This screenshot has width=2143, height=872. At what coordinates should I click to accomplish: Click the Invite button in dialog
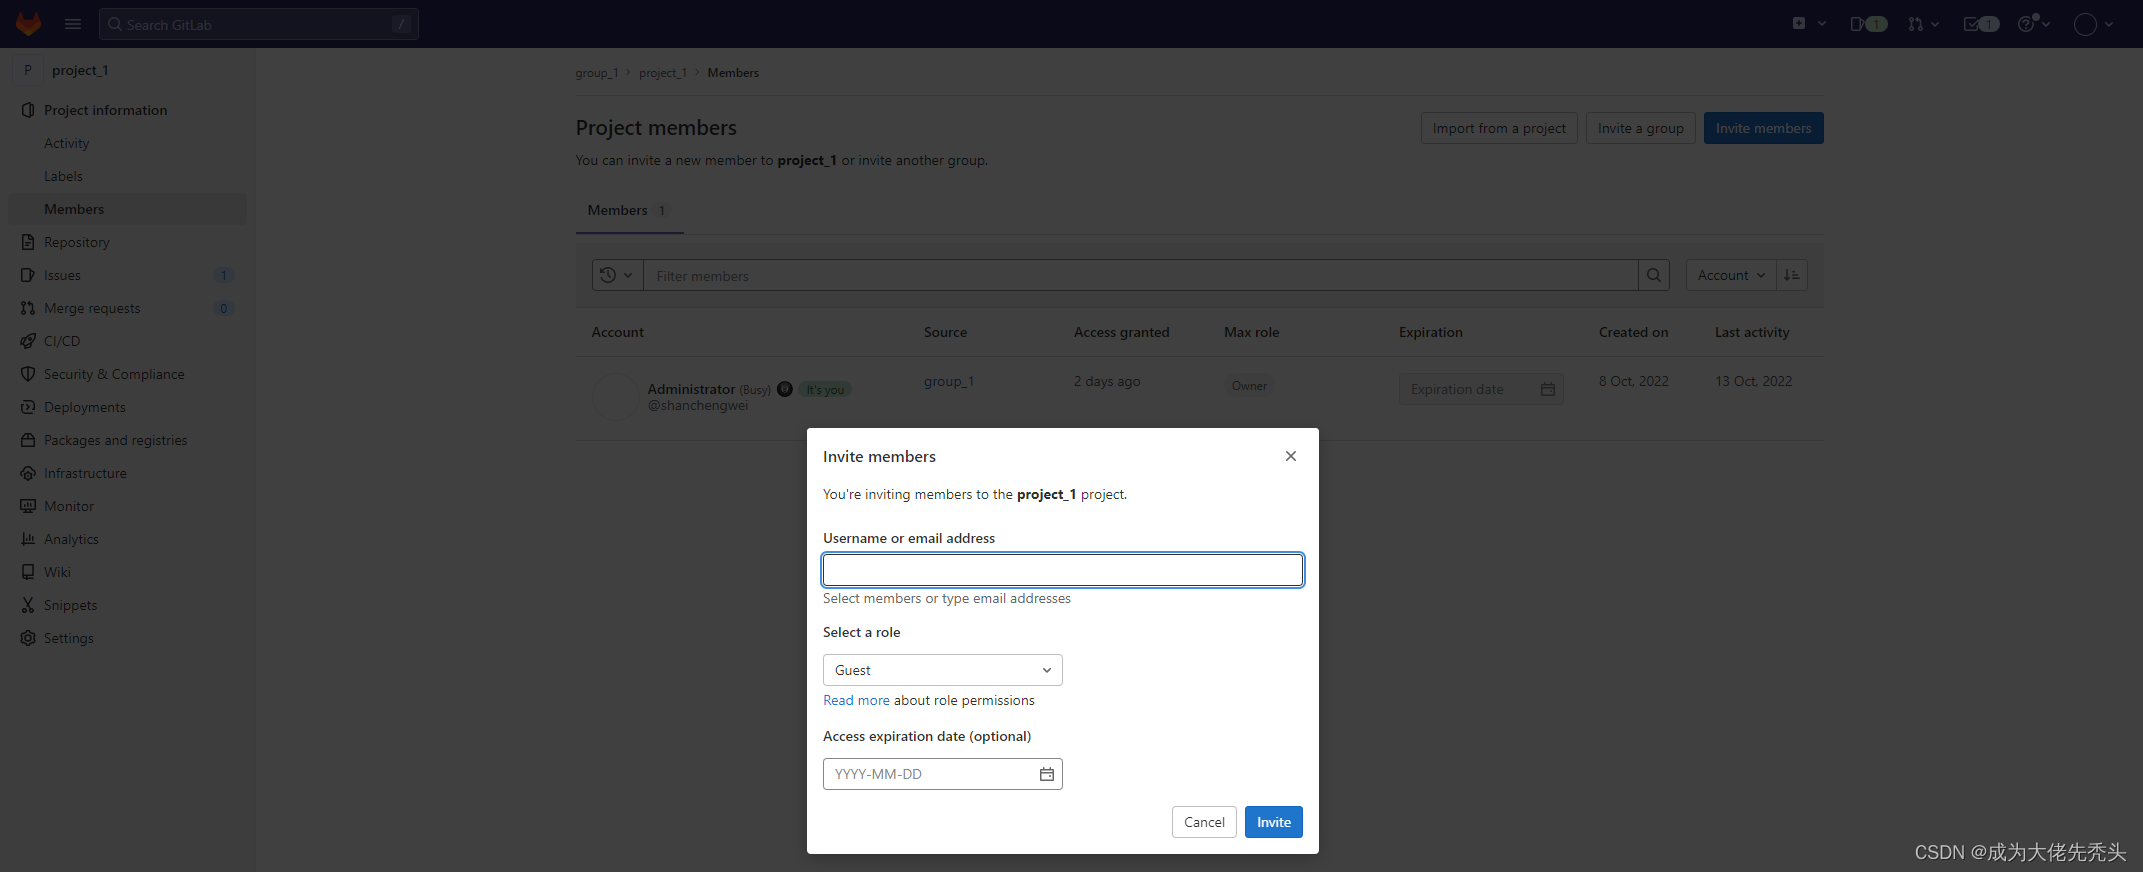[x=1274, y=822]
